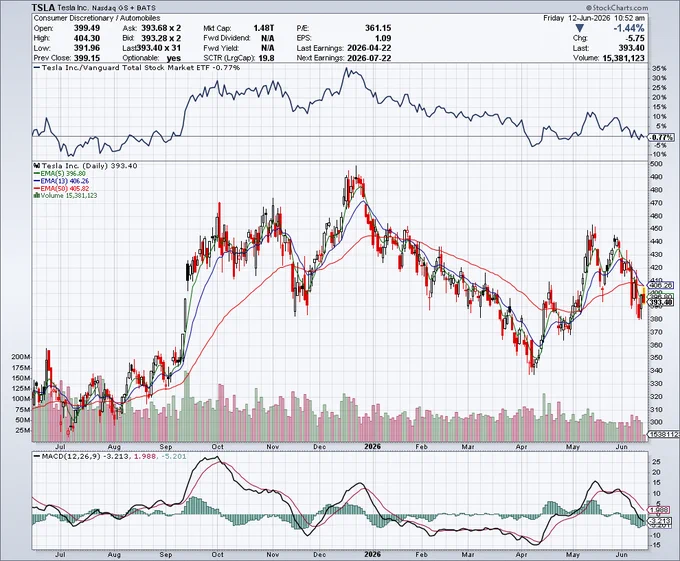
Task: Click the Jun label under the MACD panel
Action: [622, 554]
